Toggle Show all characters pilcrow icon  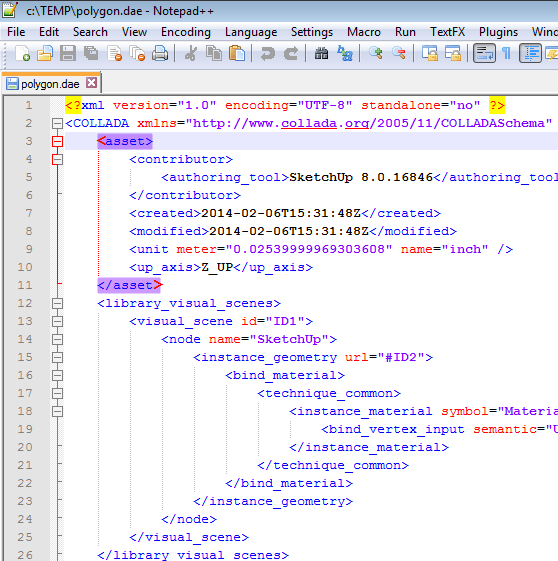pyautogui.click(x=506, y=53)
